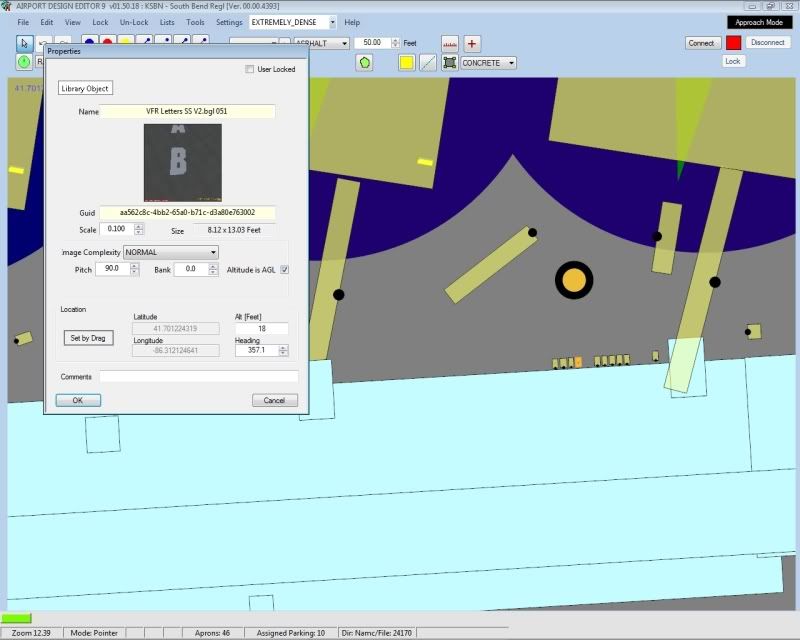This screenshot has width=800, height=640.
Task: Click the red color swatch near Connect
Action: pyautogui.click(x=733, y=43)
